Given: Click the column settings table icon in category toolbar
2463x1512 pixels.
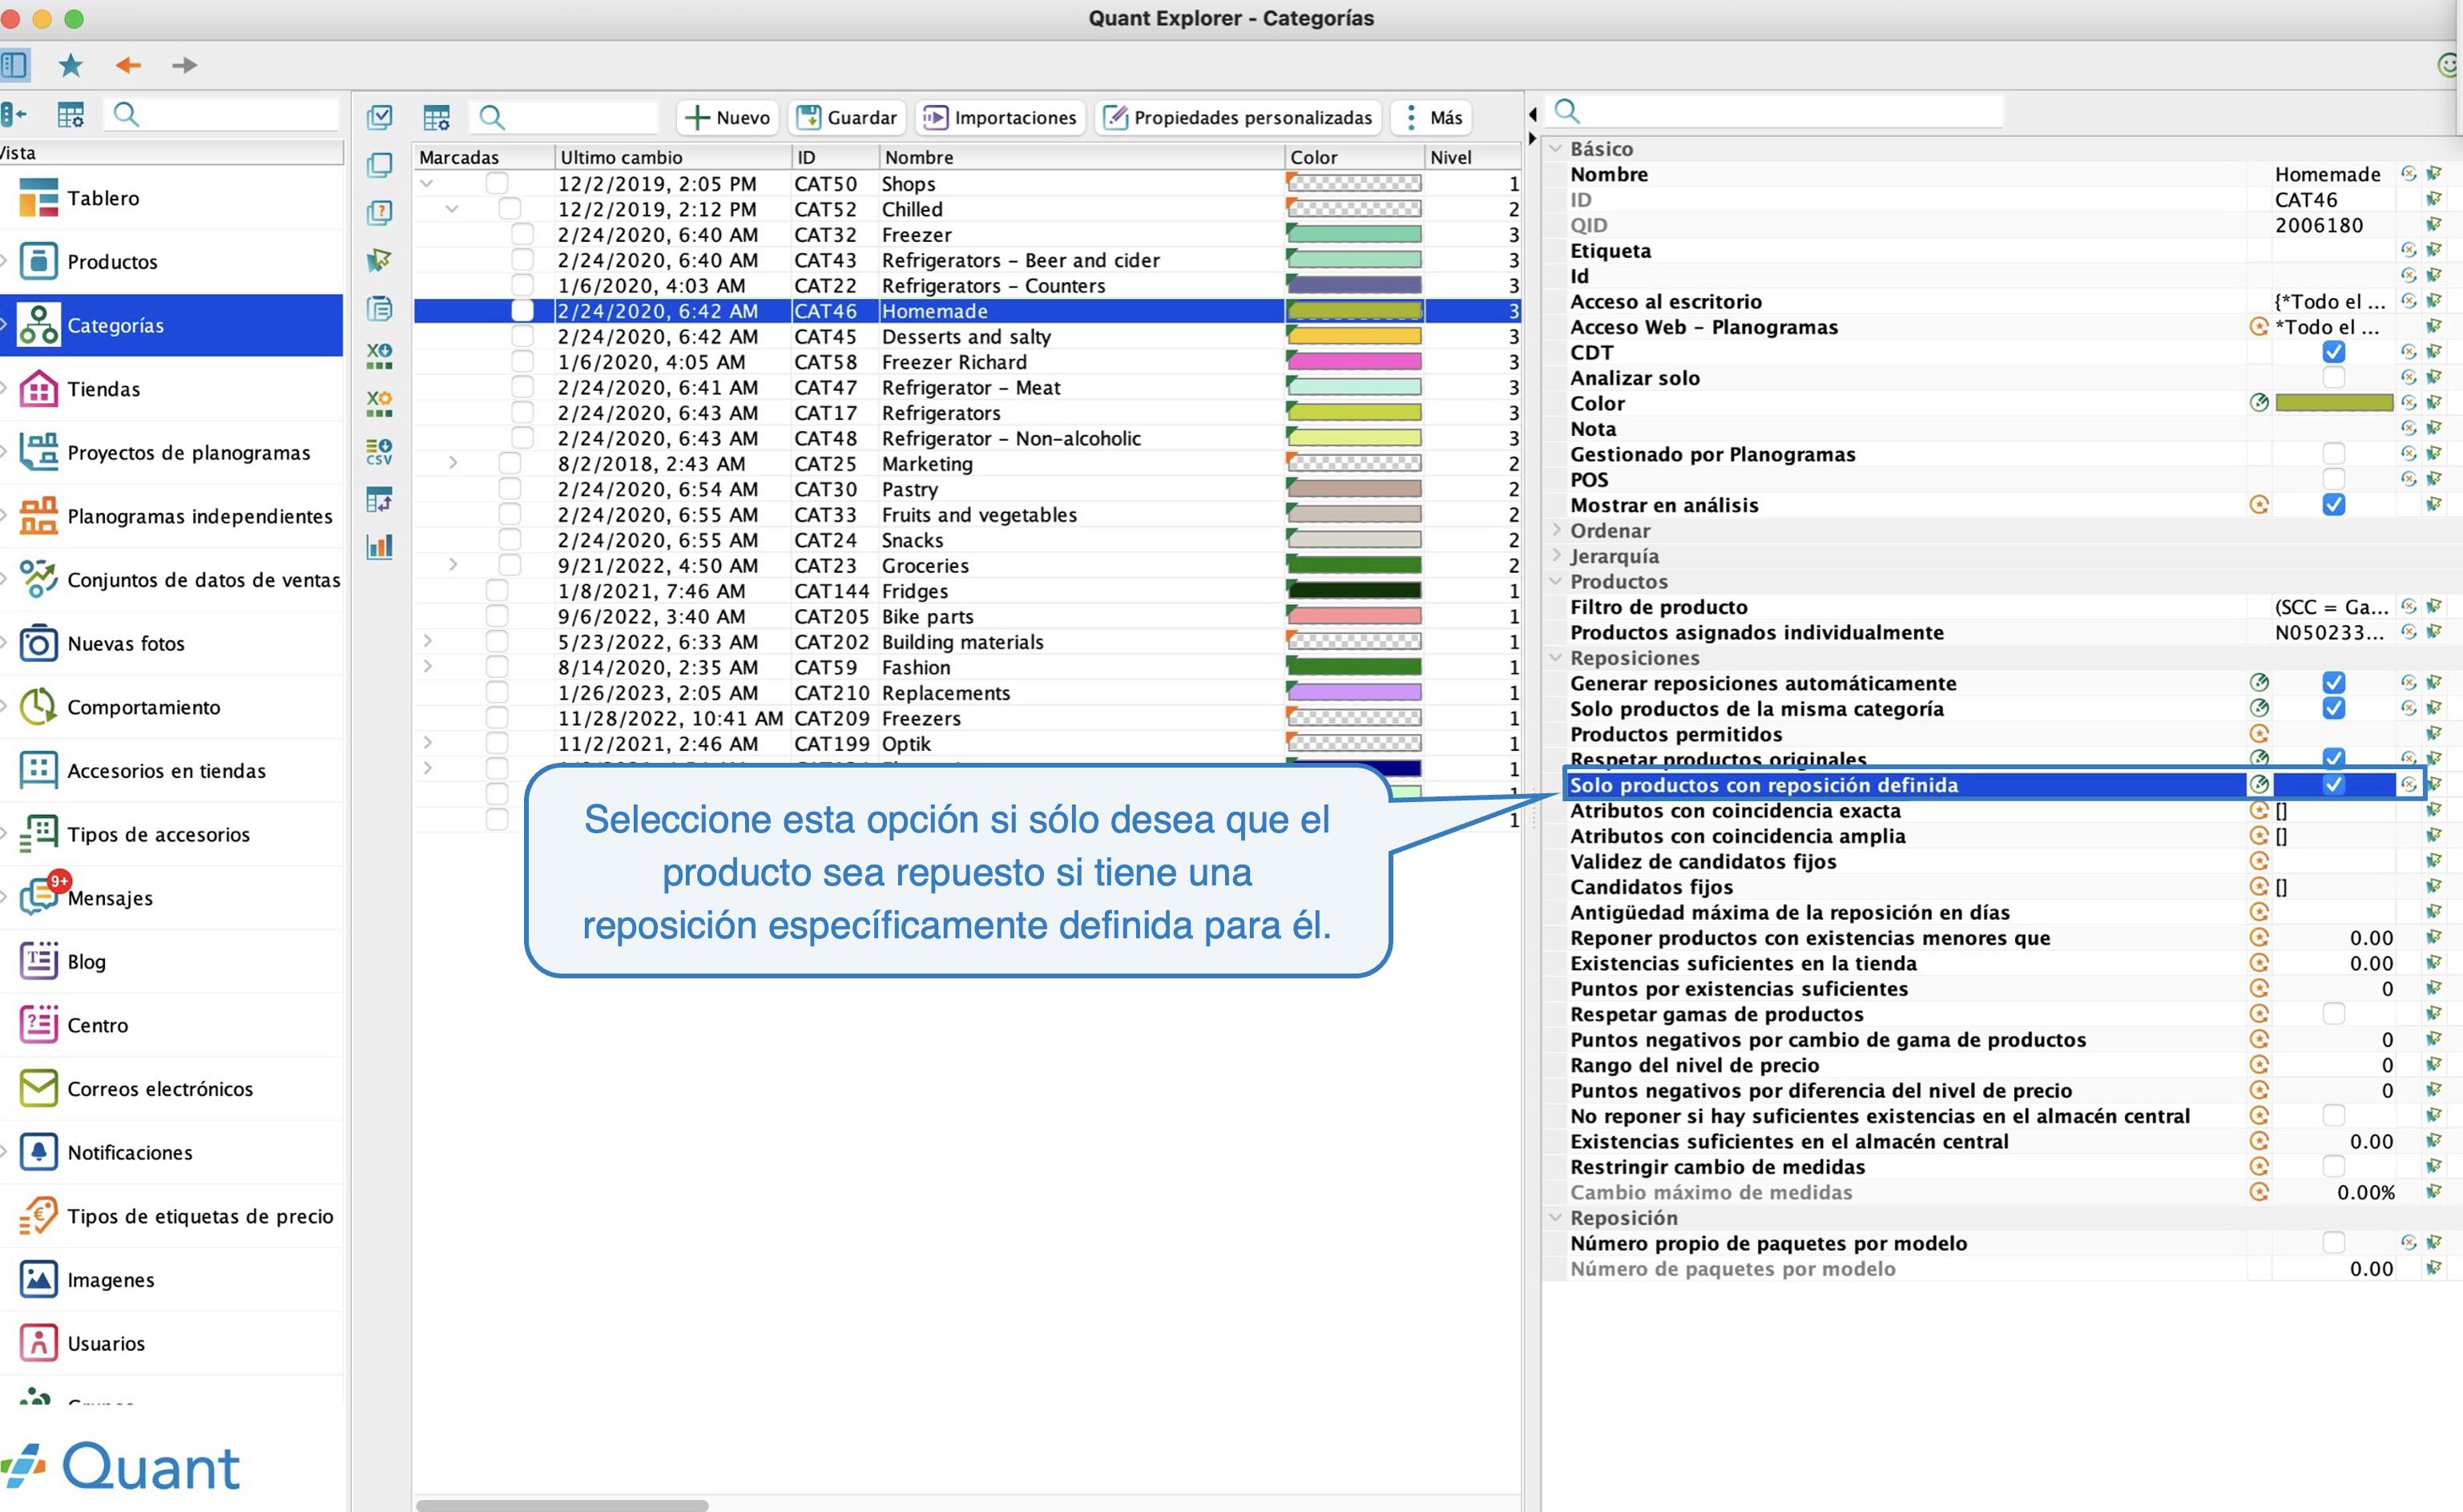Looking at the screenshot, I should 437,118.
